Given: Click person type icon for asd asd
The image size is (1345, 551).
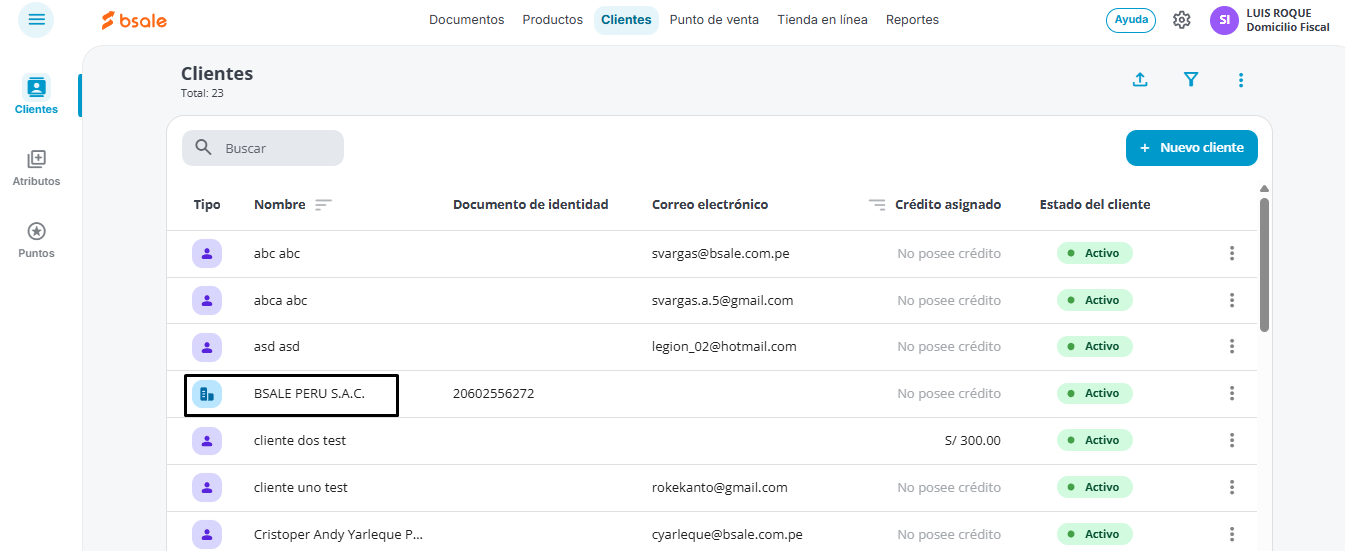Looking at the screenshot, I should tap(207, 347).
